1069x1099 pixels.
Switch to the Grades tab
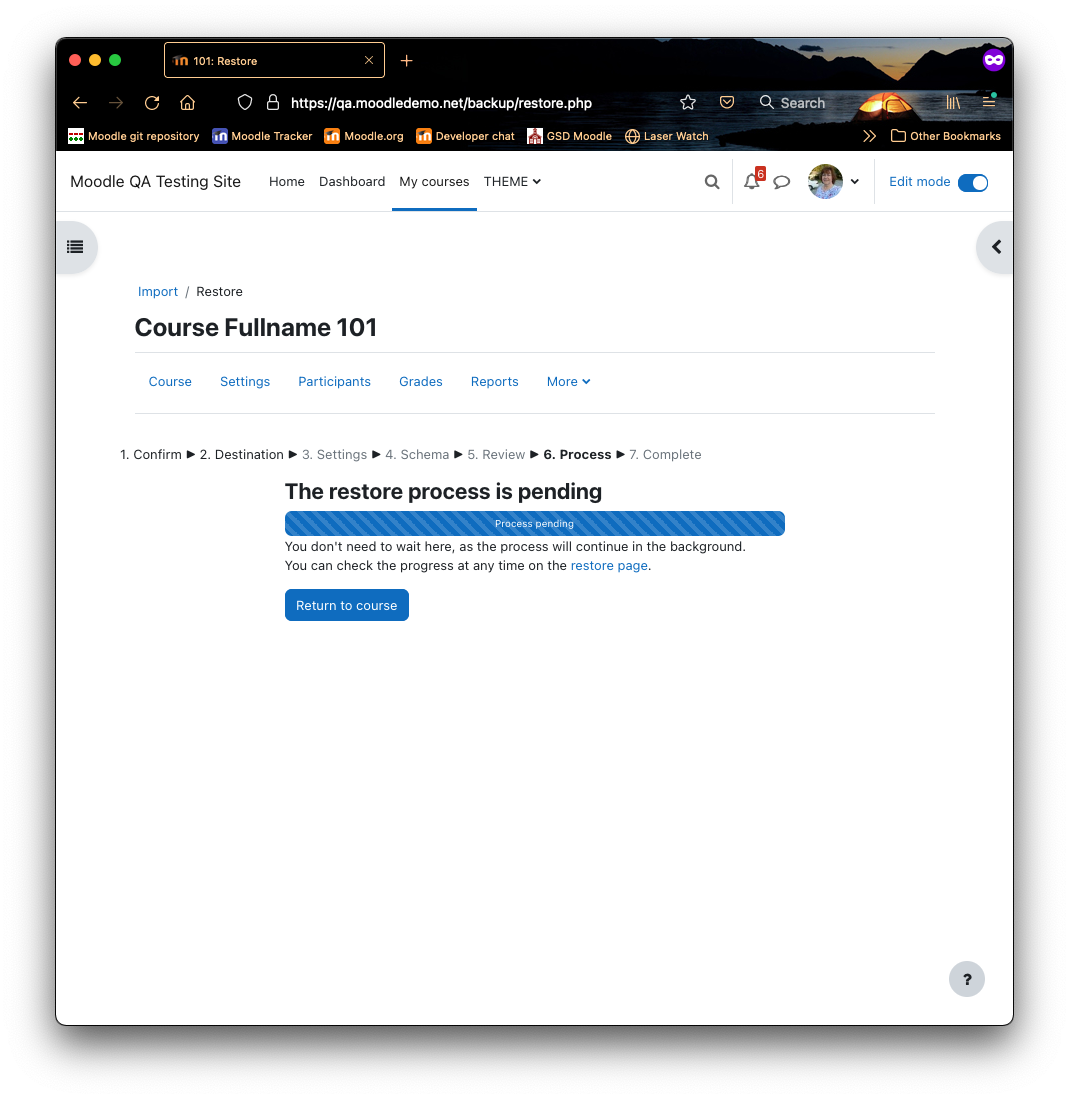point(421,381)
